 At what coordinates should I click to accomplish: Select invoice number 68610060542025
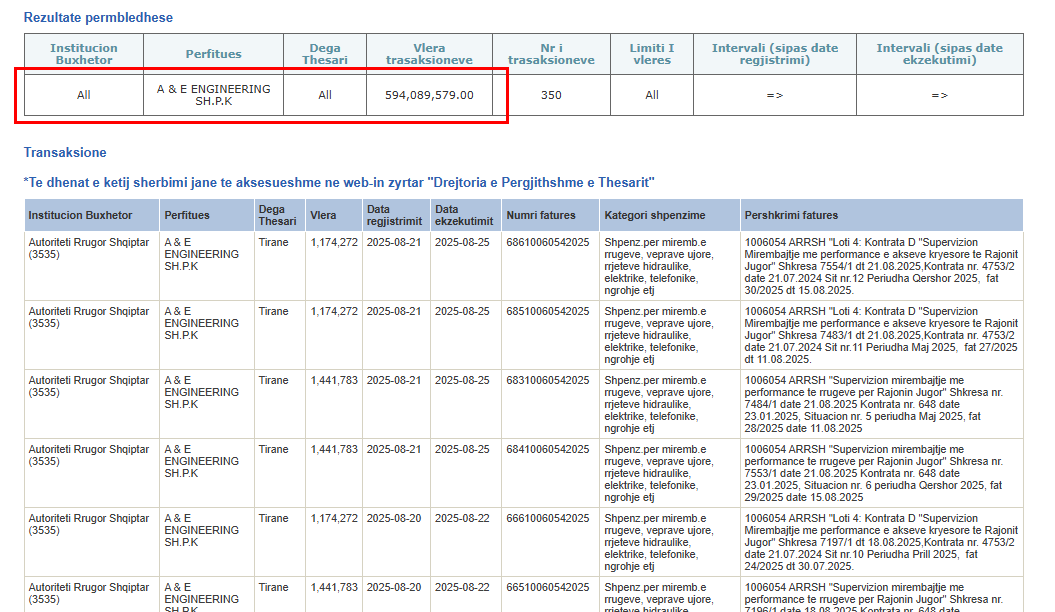click(548, 242)
